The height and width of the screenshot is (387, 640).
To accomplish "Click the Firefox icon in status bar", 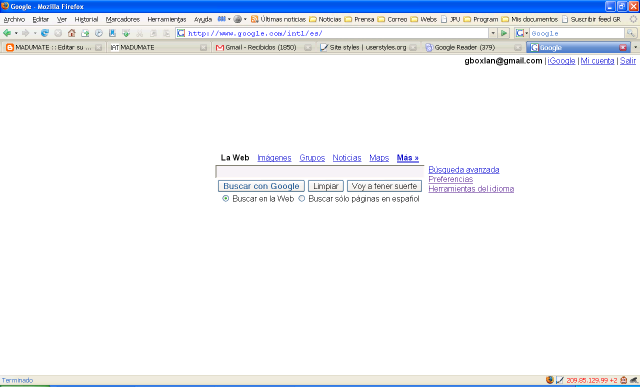I will click(550, 380).
